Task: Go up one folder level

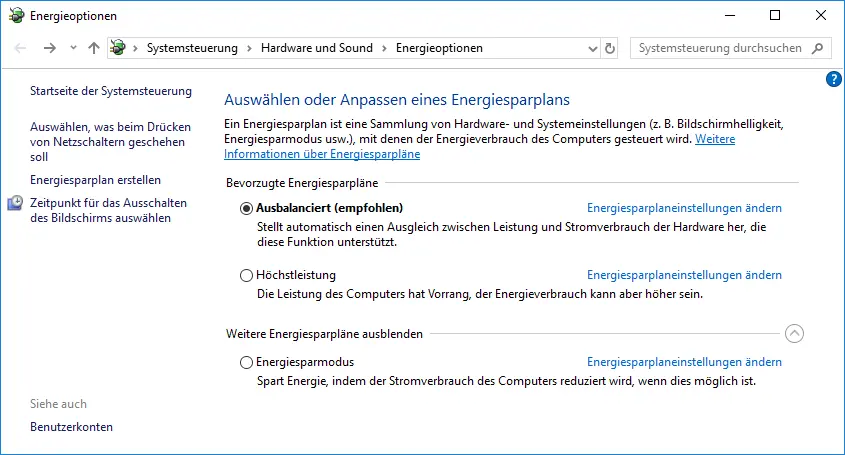Action: click(x=94, y=48)
